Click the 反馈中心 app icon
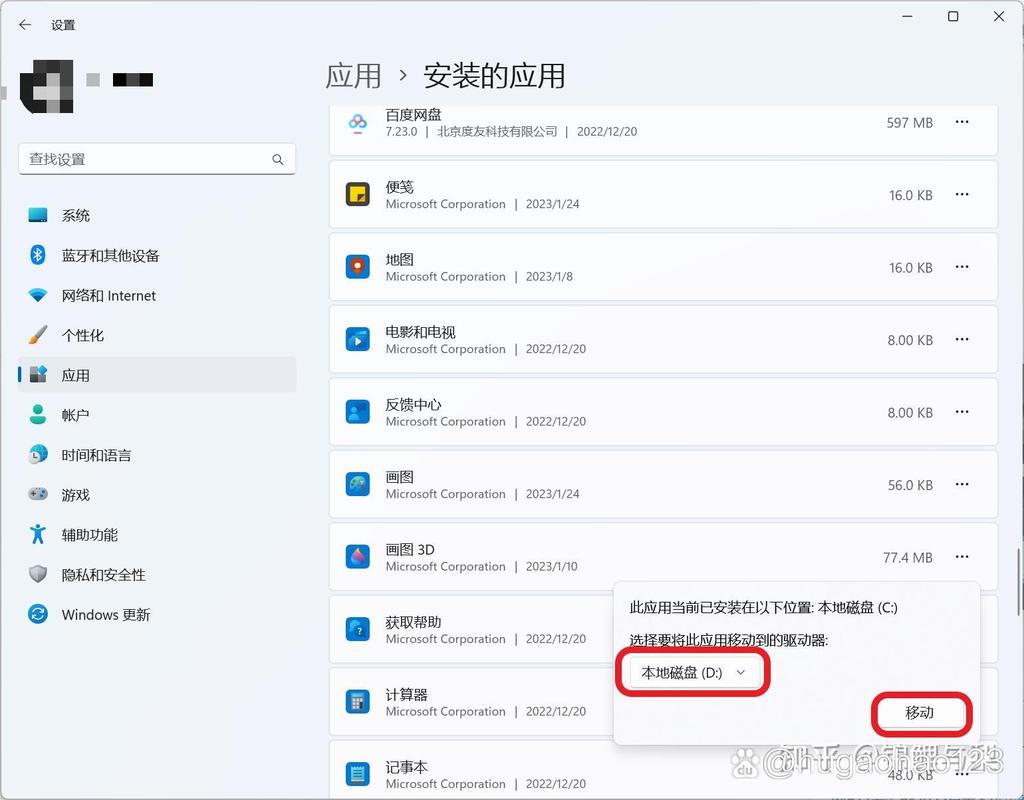The width and height of the screenshot is (1024, 800). (357, 412)
